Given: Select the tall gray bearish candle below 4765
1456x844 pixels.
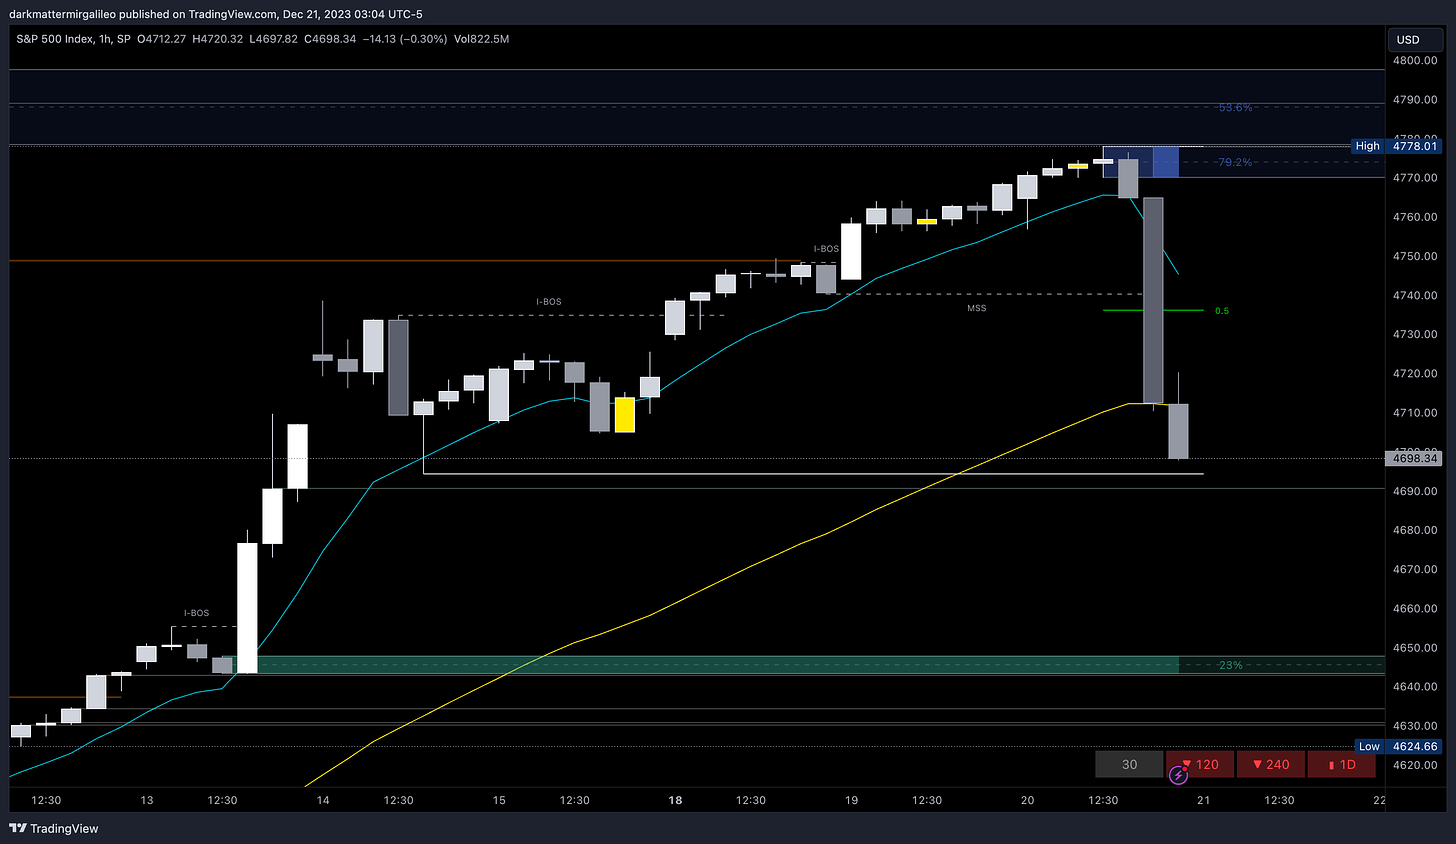Looking at the screenshot, I should [1153, 300].
